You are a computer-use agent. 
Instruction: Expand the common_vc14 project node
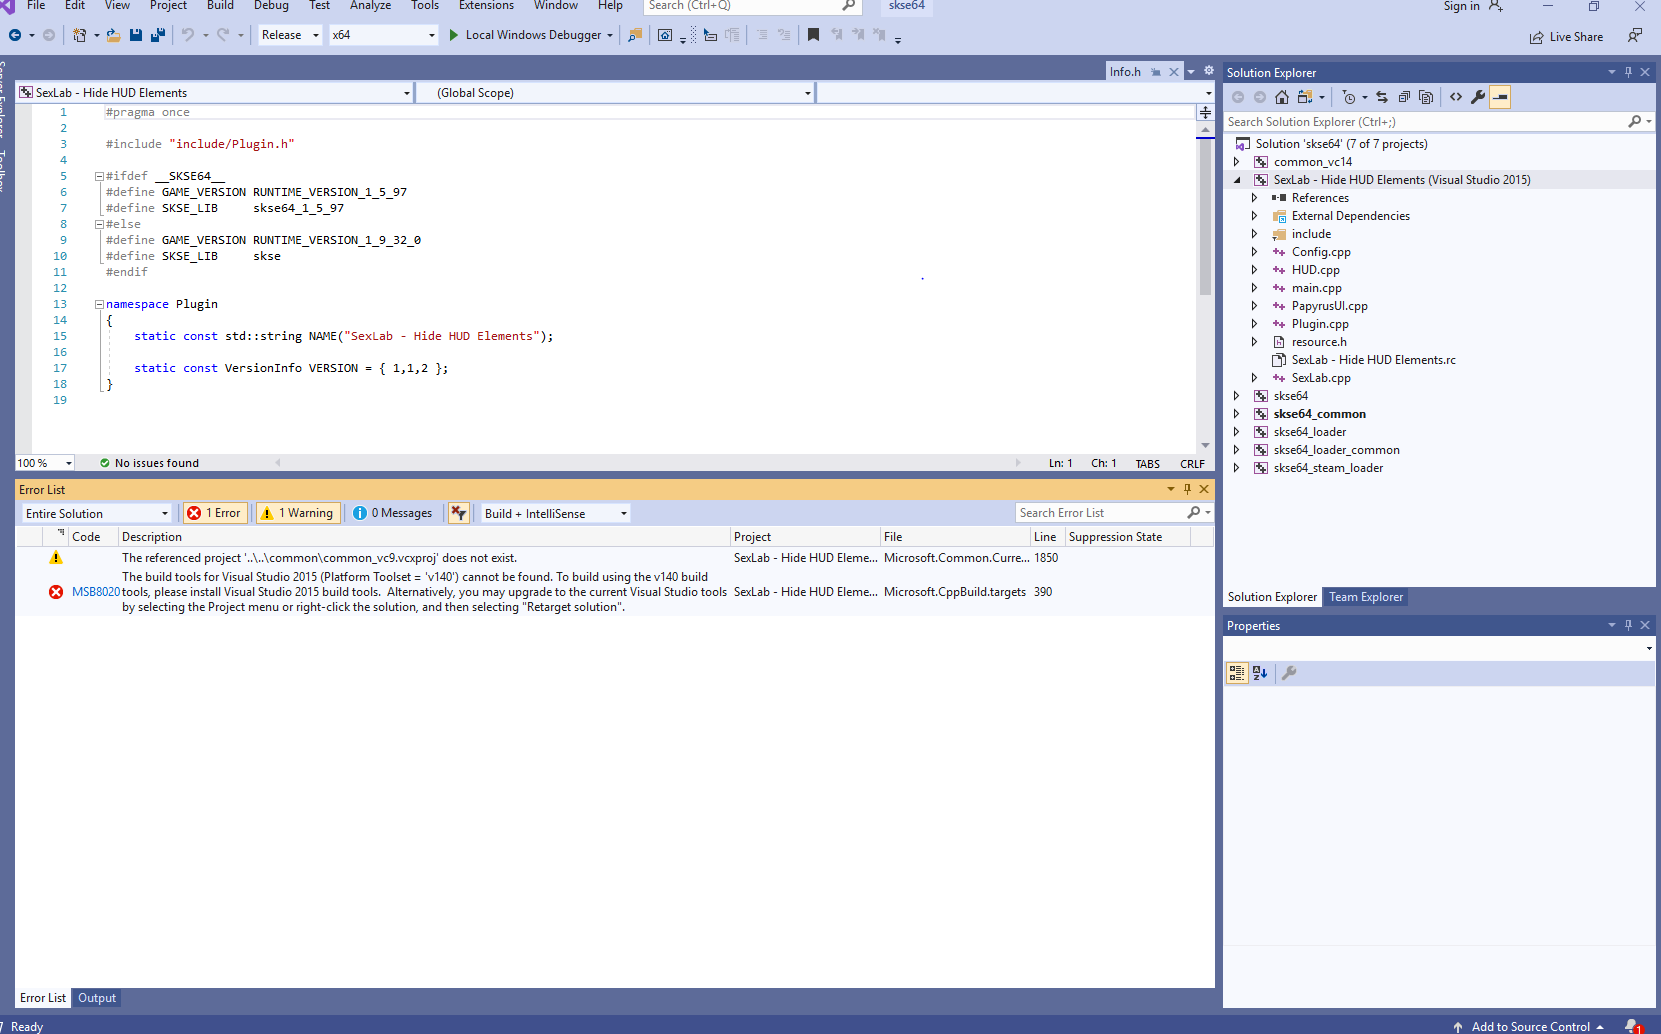click(x=1237, y=162)
